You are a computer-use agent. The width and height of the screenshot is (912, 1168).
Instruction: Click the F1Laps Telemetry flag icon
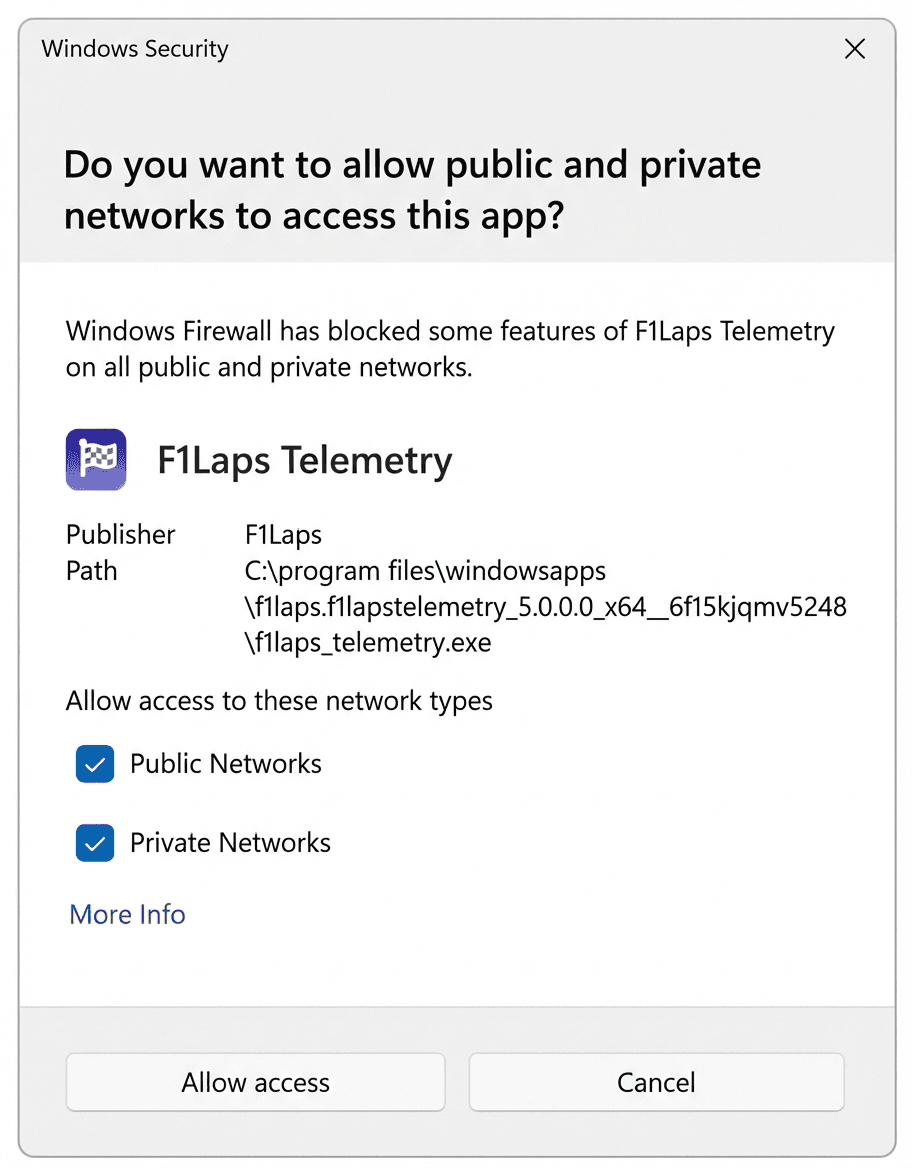(x=95, y=459)
